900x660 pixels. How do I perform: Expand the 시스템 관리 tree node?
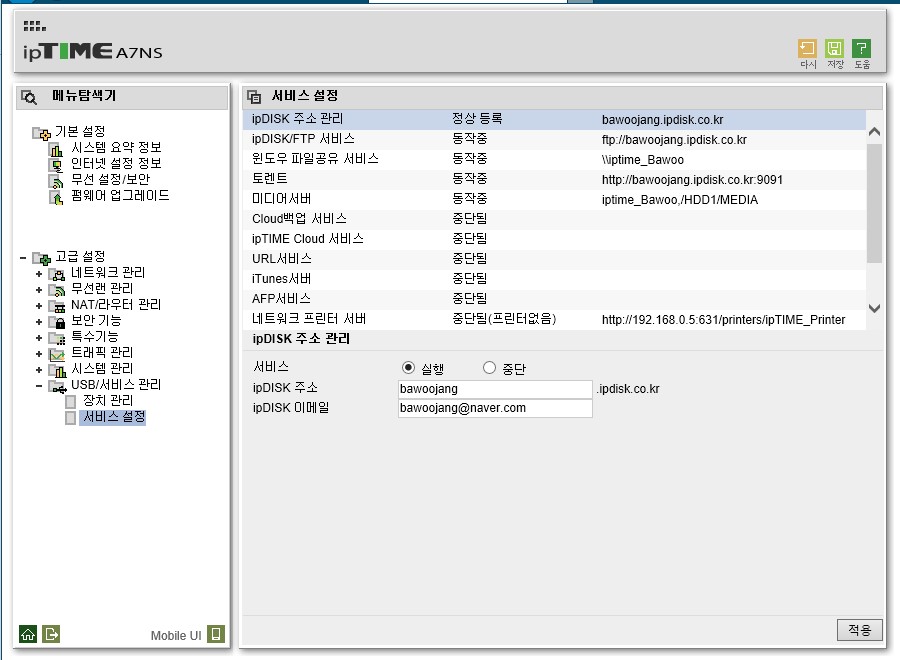tap(39, 370)
